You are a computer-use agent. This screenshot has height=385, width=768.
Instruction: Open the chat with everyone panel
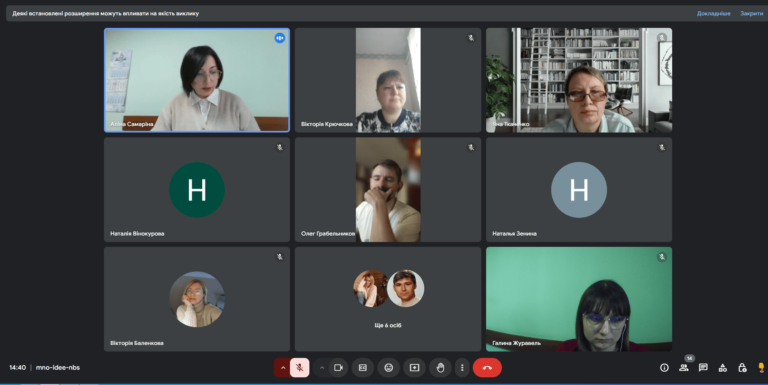[703, 368]
